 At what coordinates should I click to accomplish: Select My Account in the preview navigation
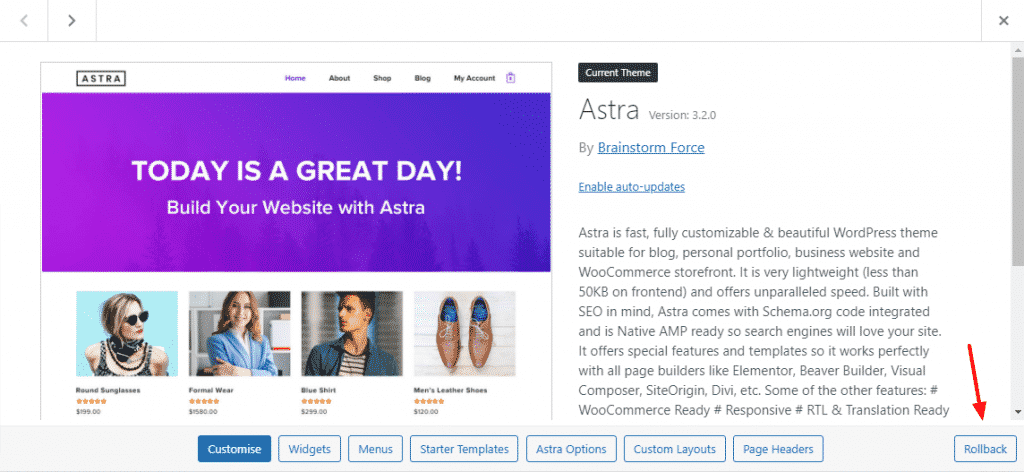tap(475, 78)
